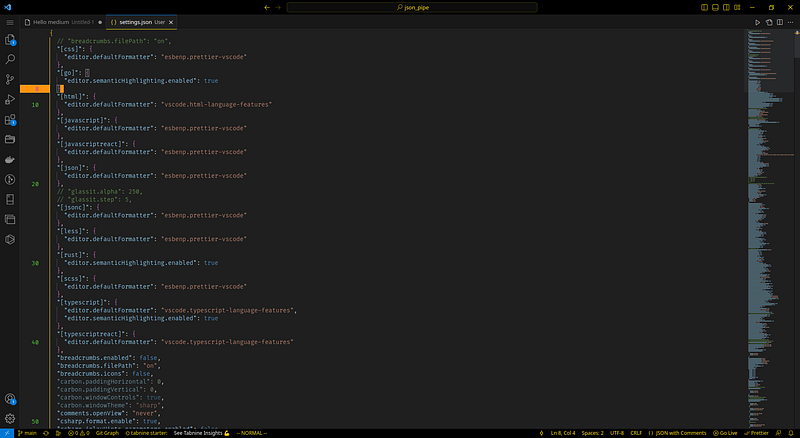
Task: Open the Manage gear icon
Action: [10, 419]
